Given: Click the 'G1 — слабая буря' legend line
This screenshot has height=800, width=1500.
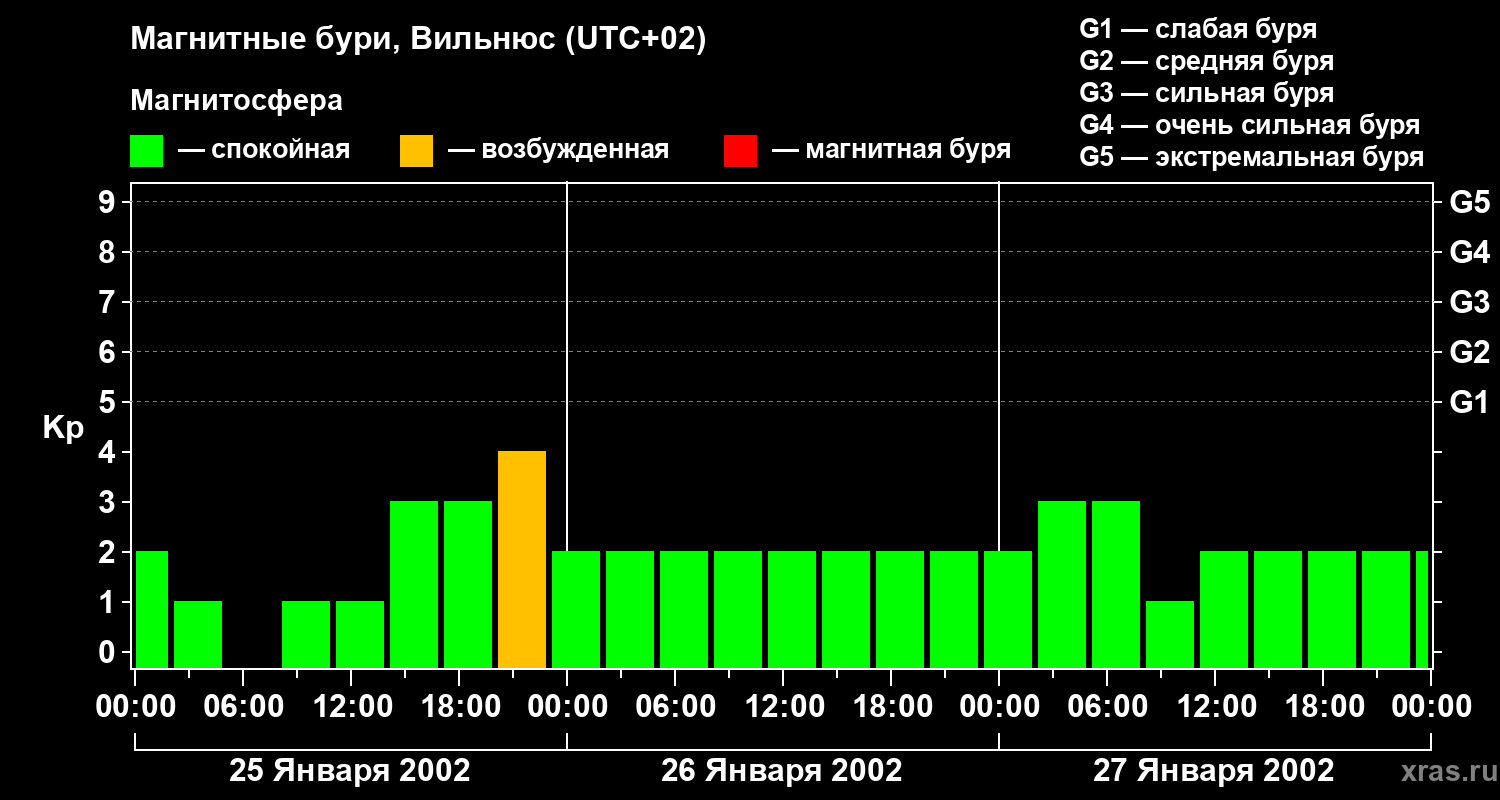Looking at the screenshot, I should point(1198,29).
